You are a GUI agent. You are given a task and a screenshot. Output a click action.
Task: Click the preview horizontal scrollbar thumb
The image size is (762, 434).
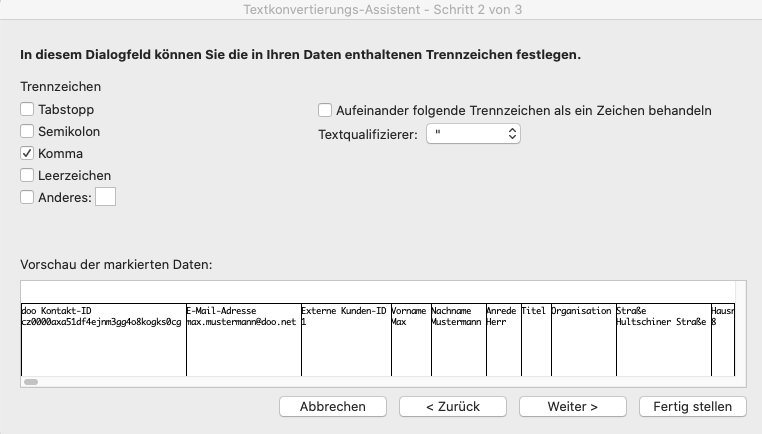31,381
